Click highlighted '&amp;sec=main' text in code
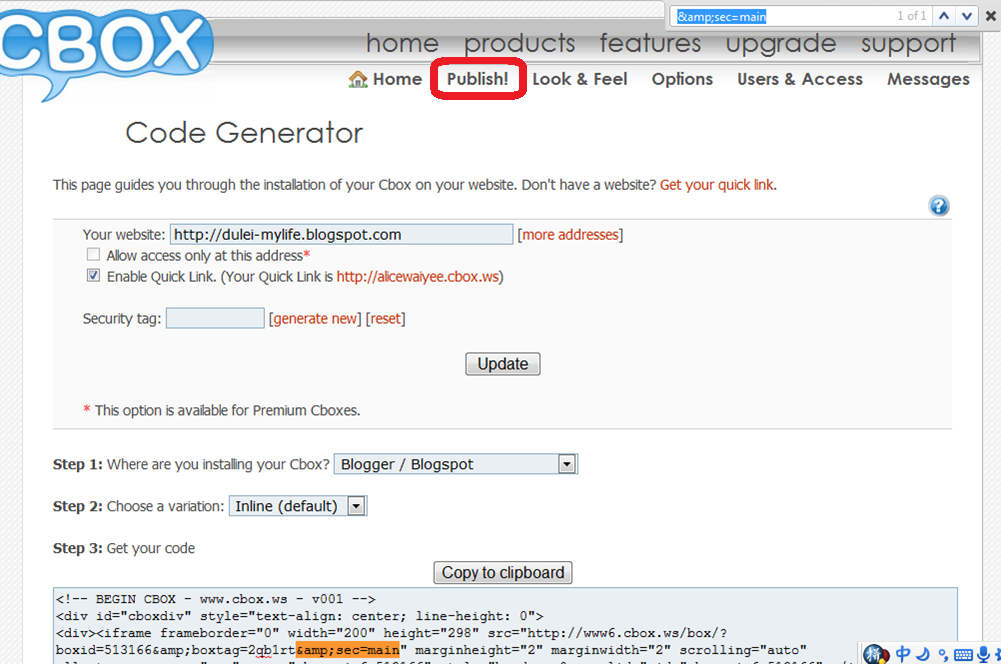 pos(348,650)
